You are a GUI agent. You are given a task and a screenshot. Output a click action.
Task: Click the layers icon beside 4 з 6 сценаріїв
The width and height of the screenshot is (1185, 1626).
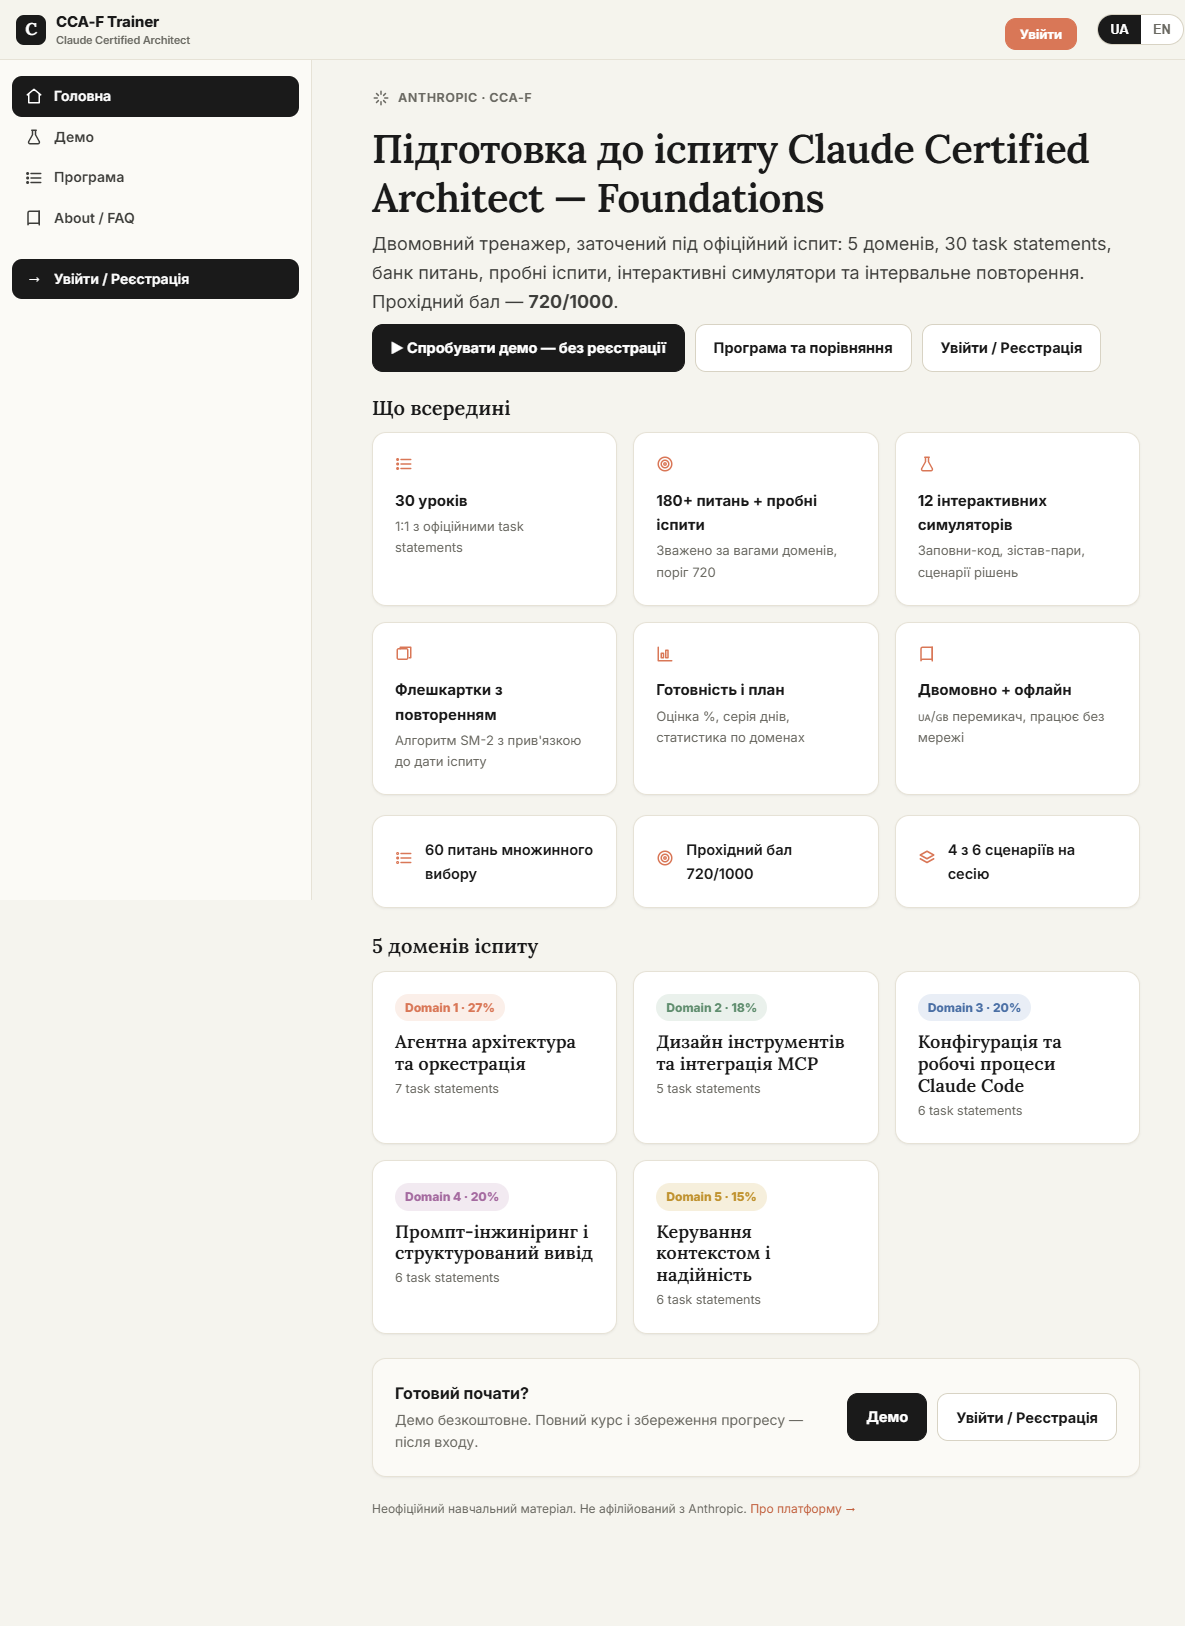pos(927,857)
